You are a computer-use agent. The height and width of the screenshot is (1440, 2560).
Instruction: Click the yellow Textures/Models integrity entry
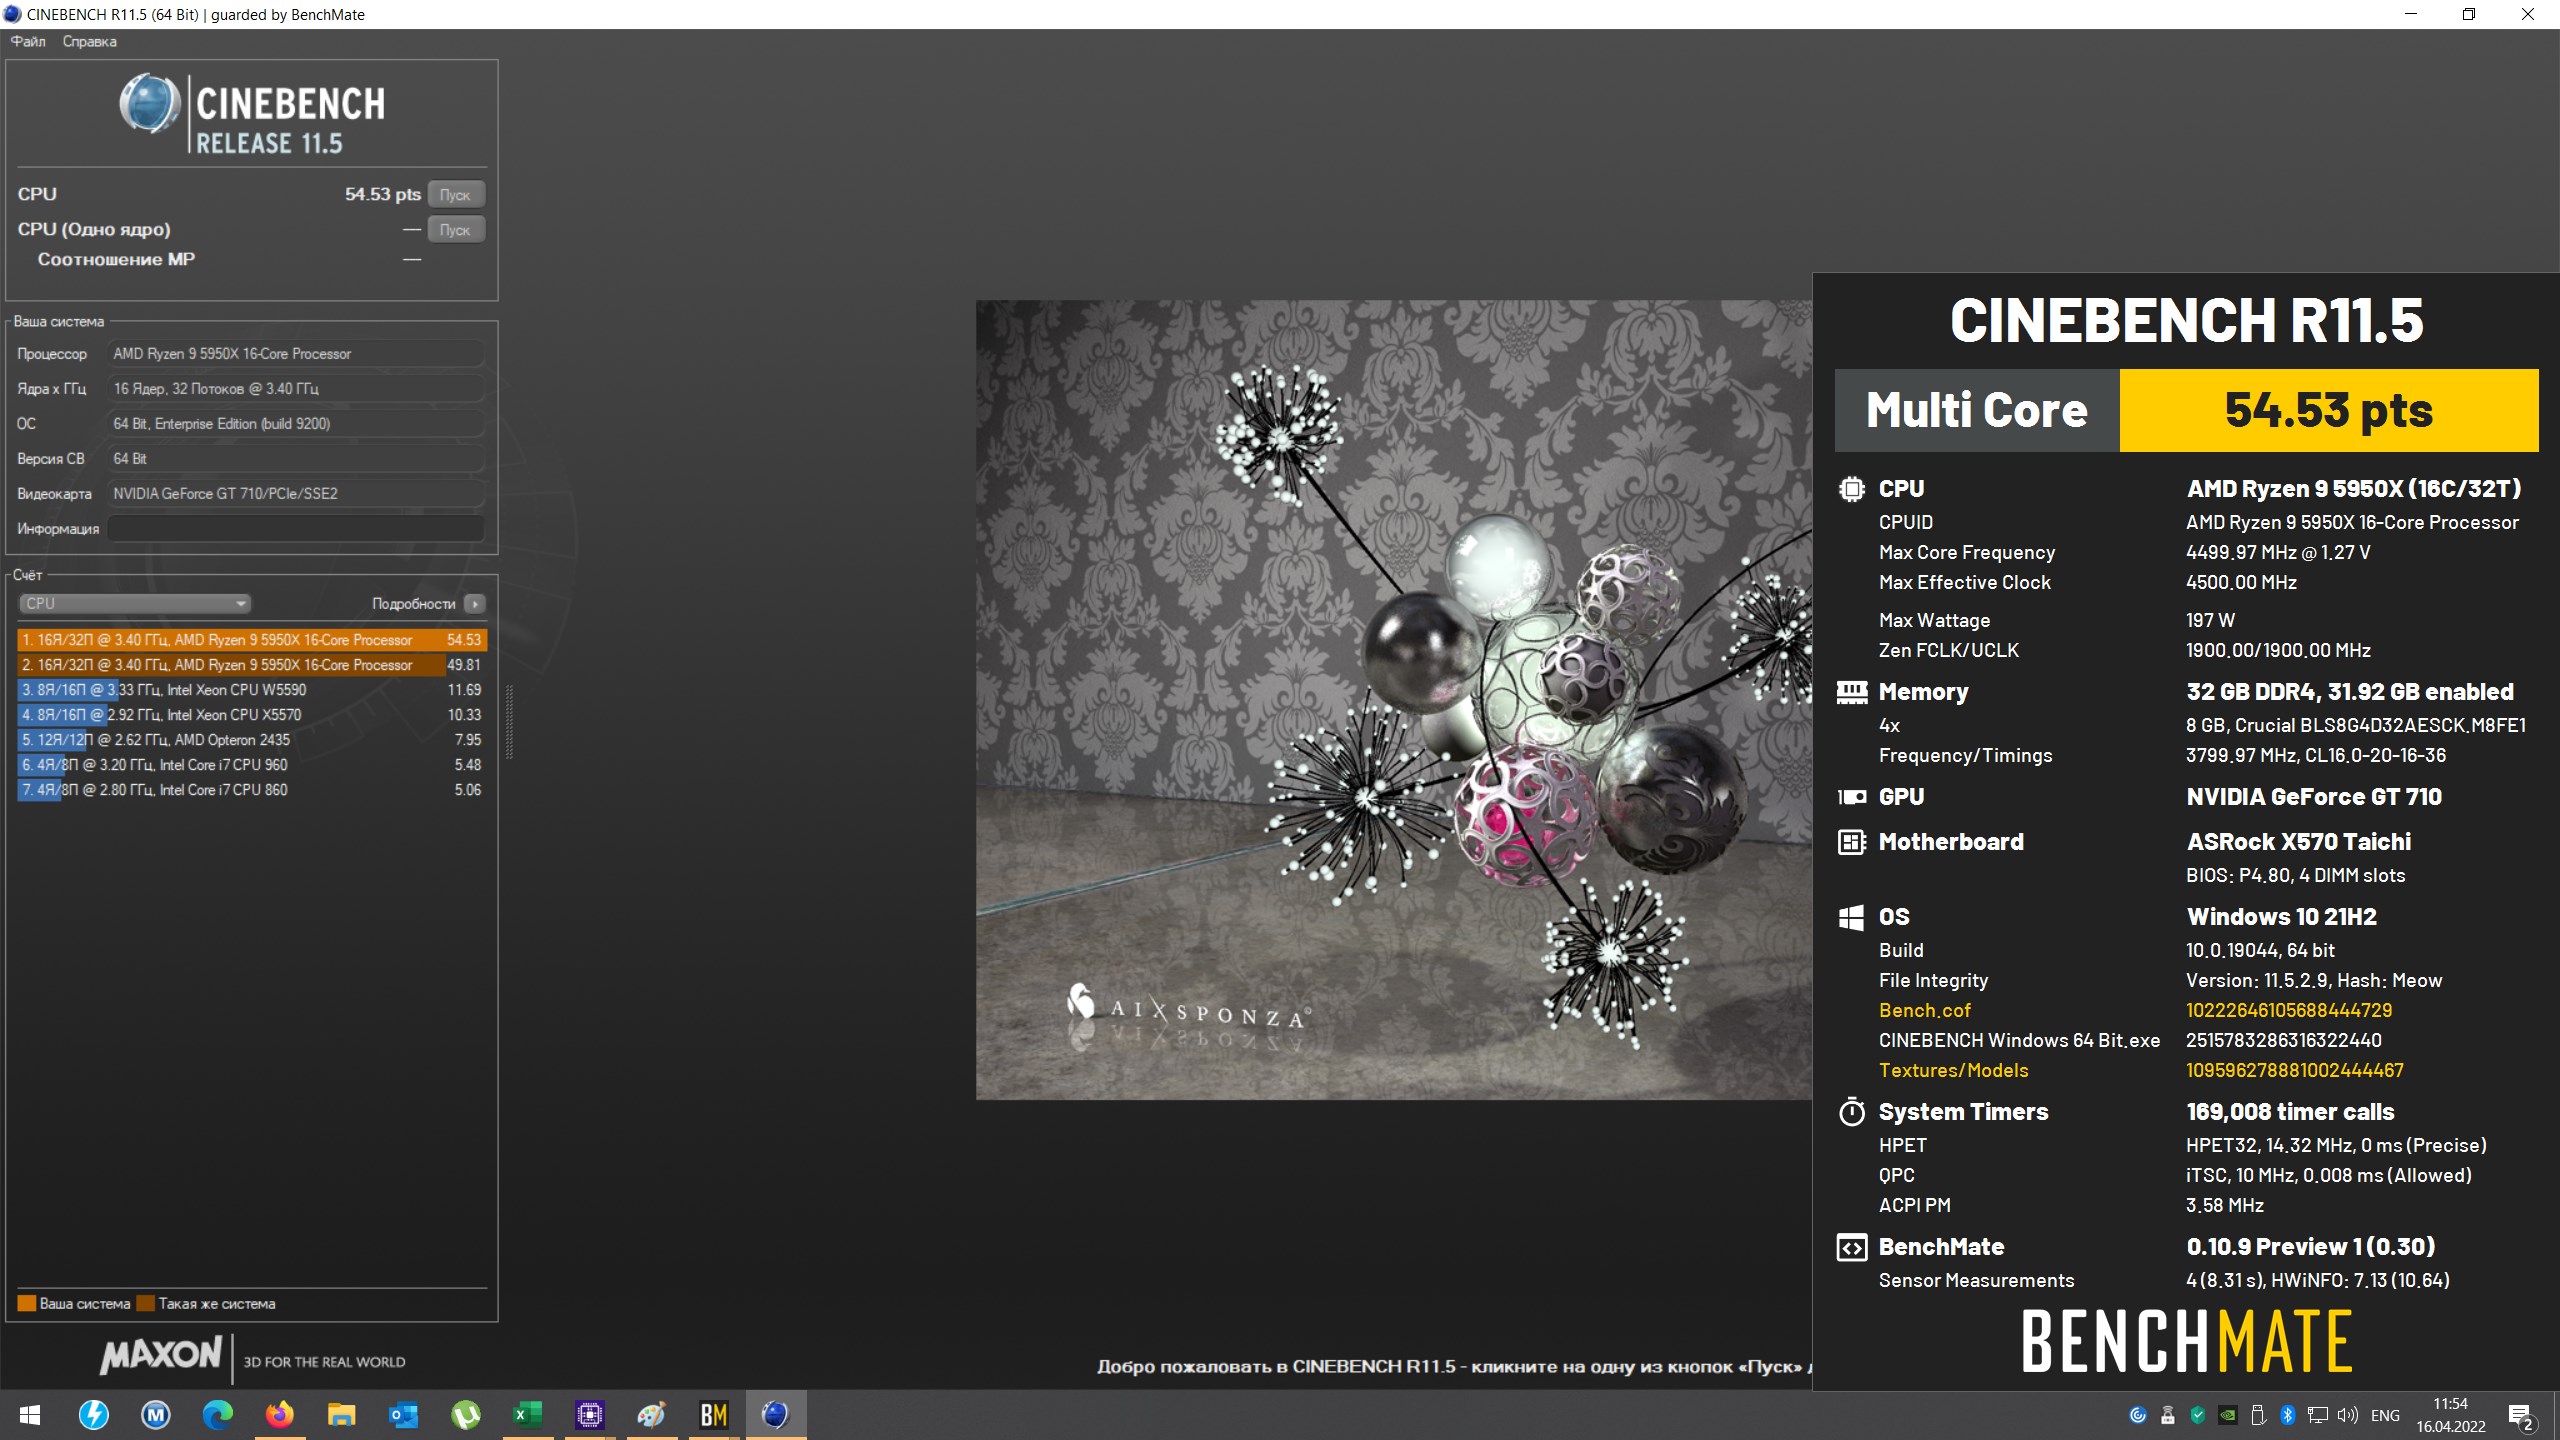click(x=1953, y=1070)
